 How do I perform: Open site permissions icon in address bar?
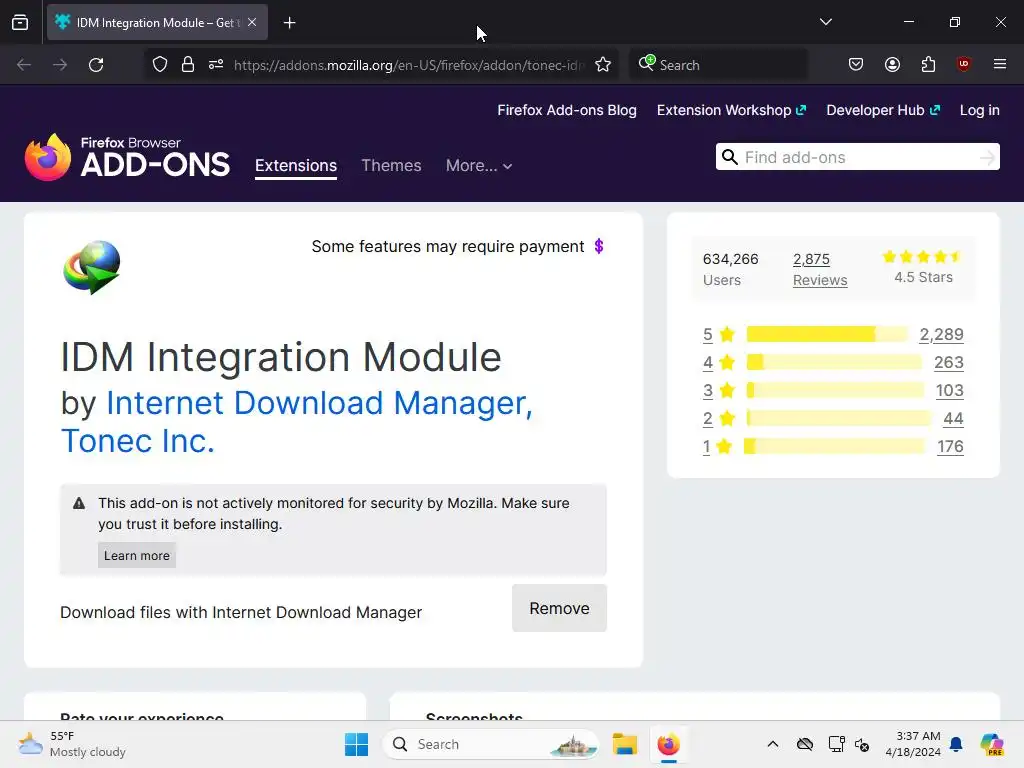point(216,65)
